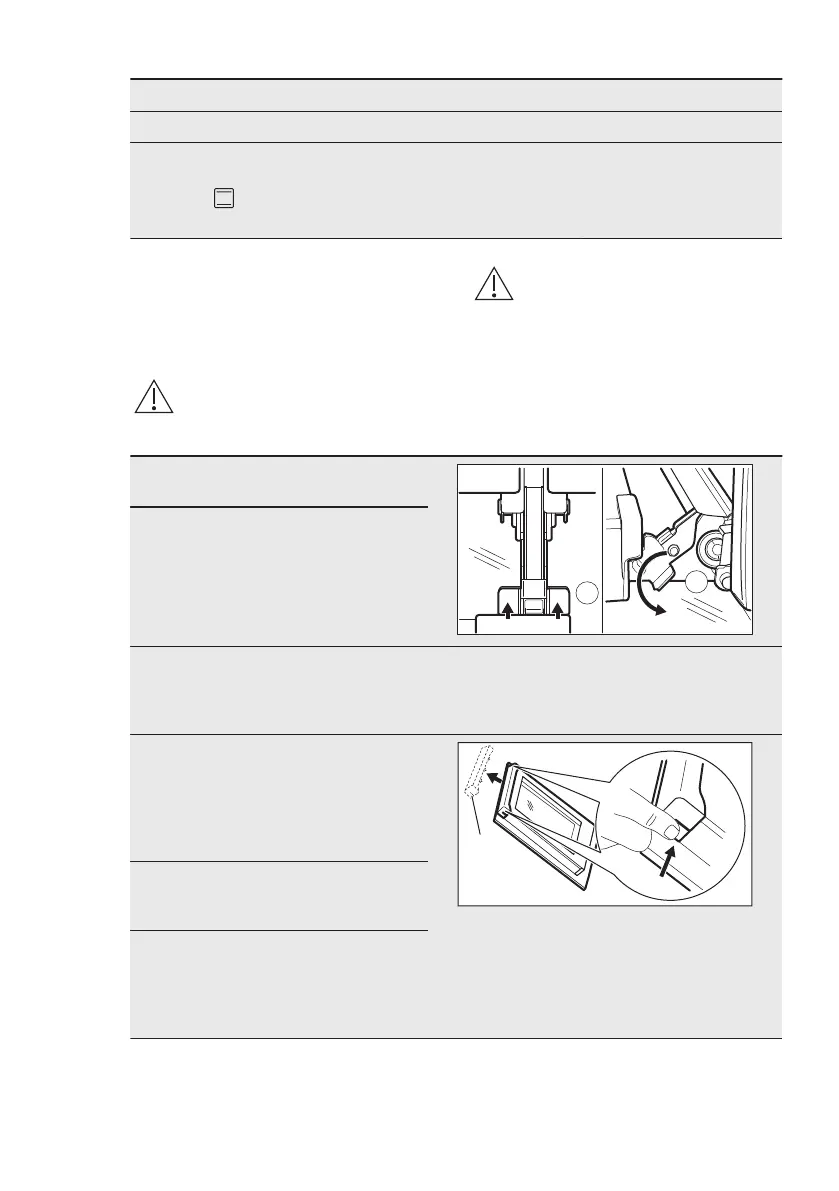Click the empty step circle in the left hinge panel

coord(587,592)
